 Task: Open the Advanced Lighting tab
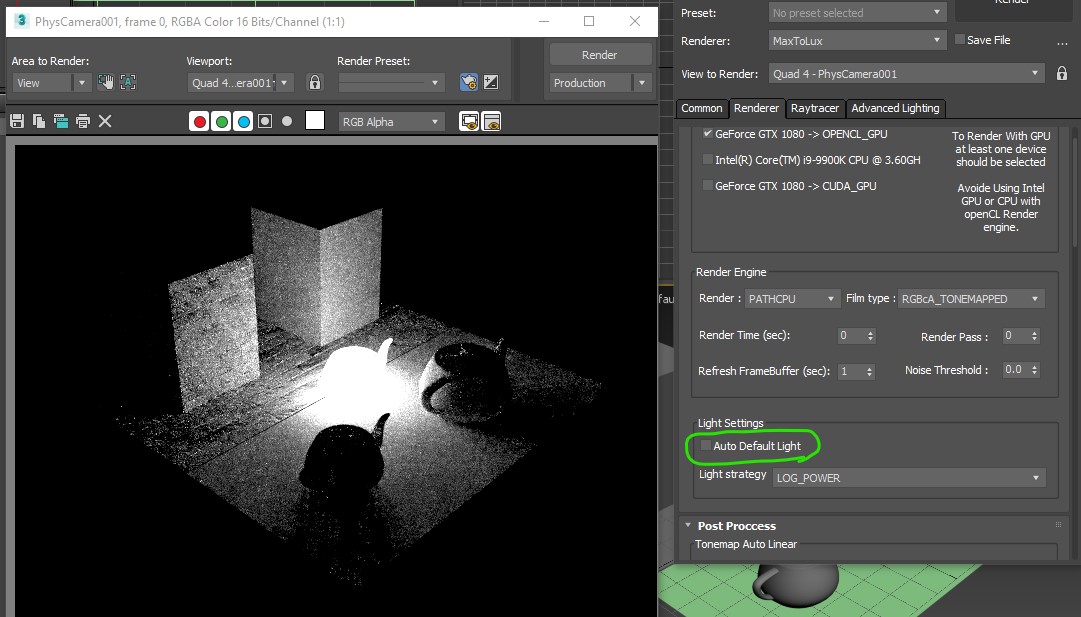pos(895,108)
